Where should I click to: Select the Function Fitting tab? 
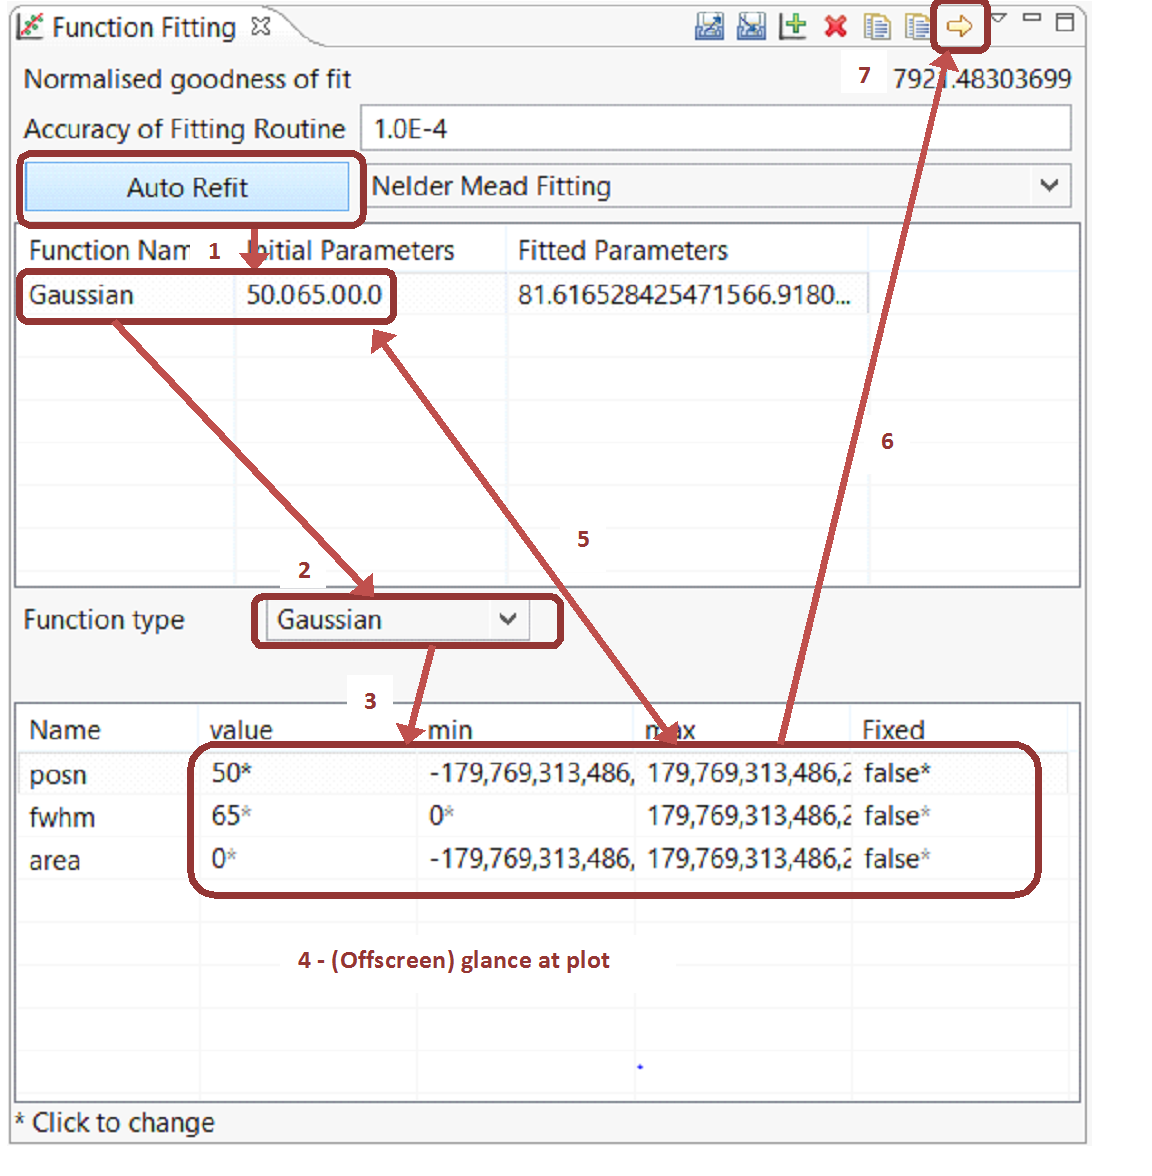tap(143, 28)
